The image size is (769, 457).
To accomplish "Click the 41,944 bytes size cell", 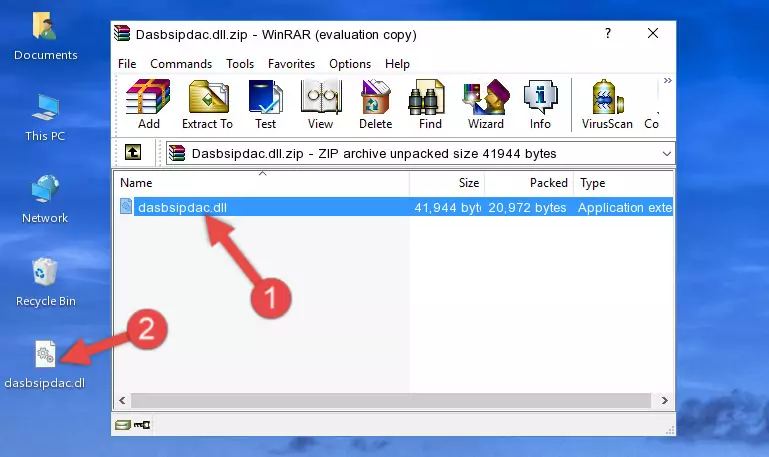I will [447, 207].
